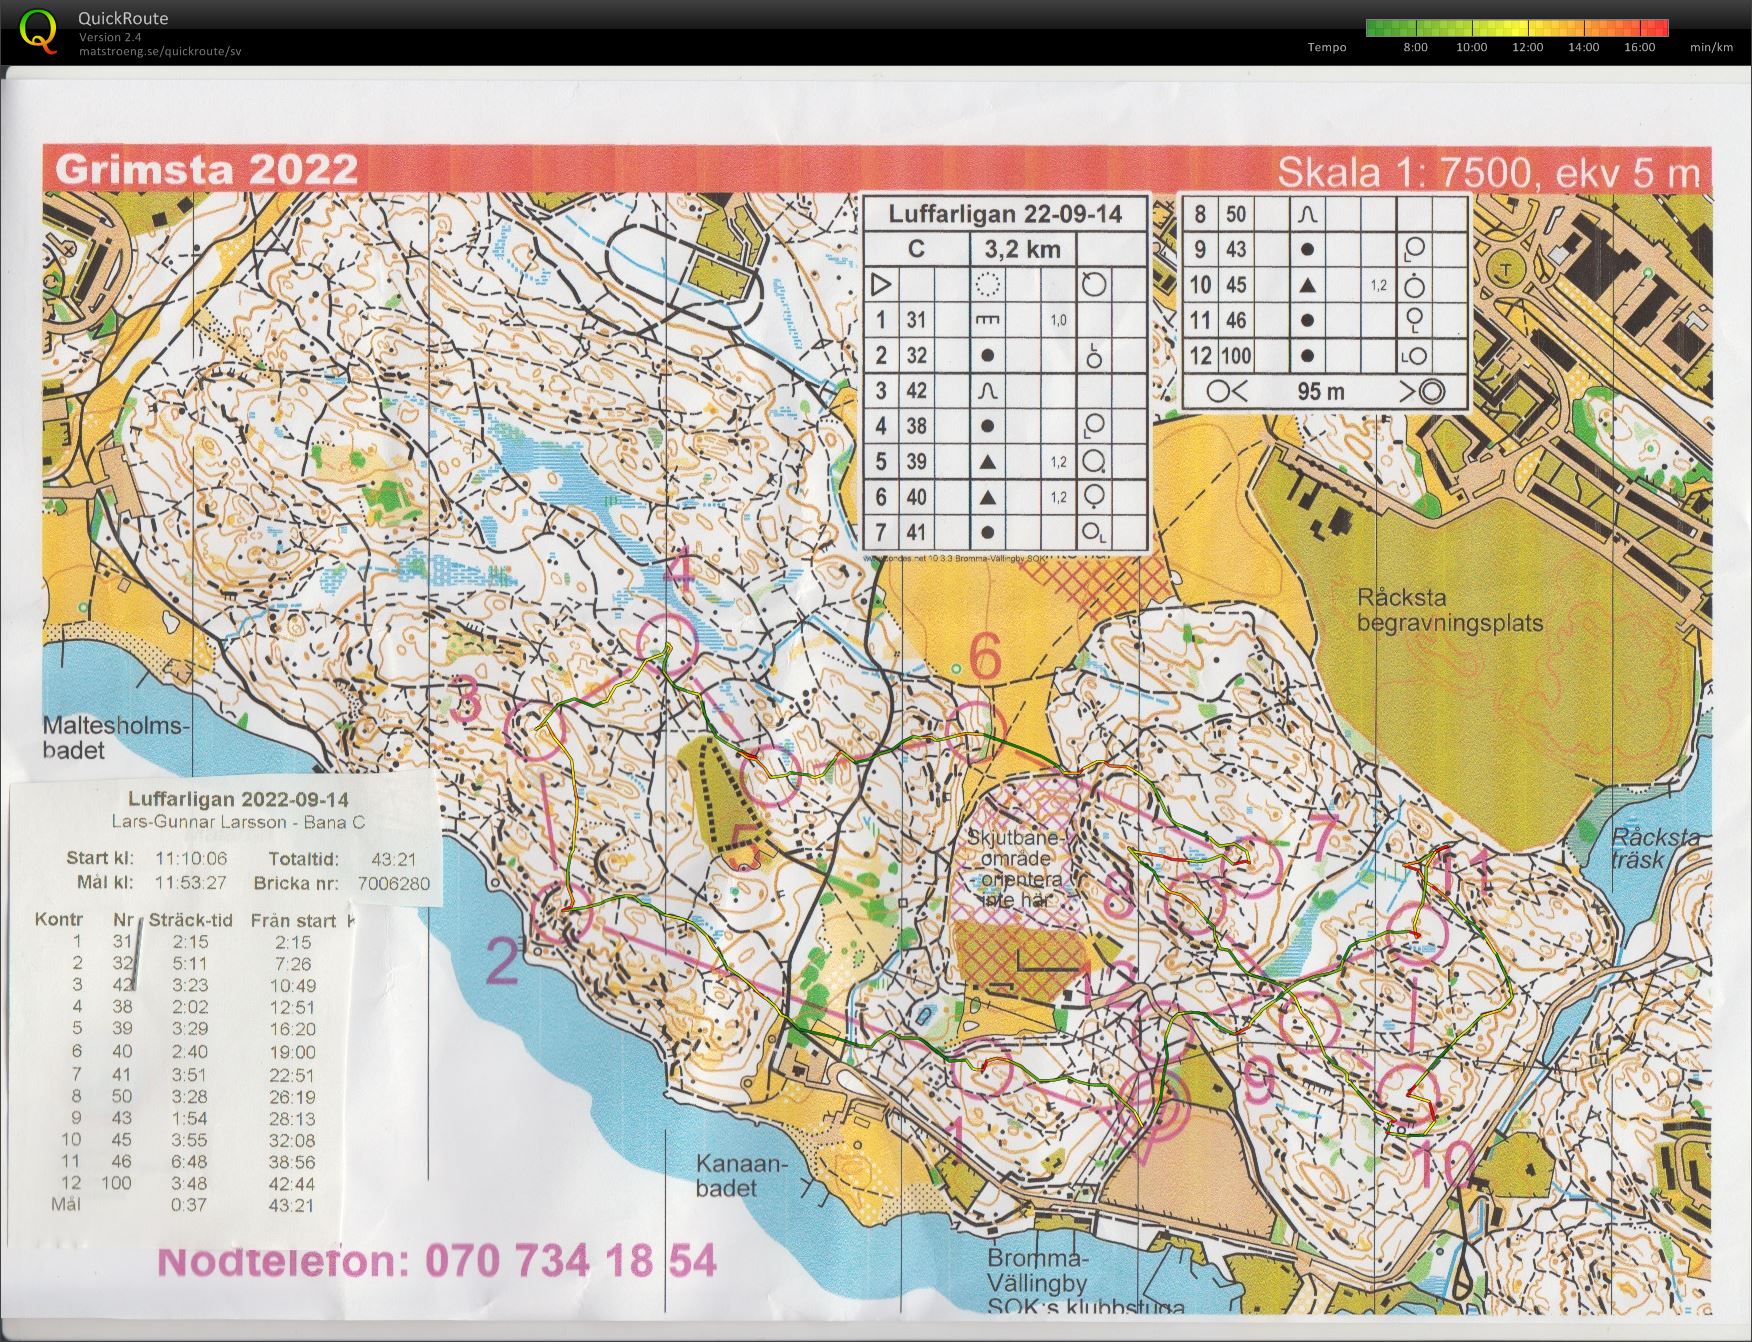Click the QuickRoute Q logo
The width and height of the screenshot is (1752, 1342).
38,30
